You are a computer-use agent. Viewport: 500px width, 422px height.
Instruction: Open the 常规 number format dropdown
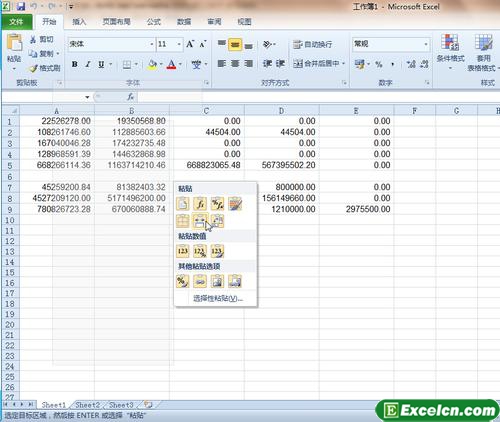tap(426, 44)
